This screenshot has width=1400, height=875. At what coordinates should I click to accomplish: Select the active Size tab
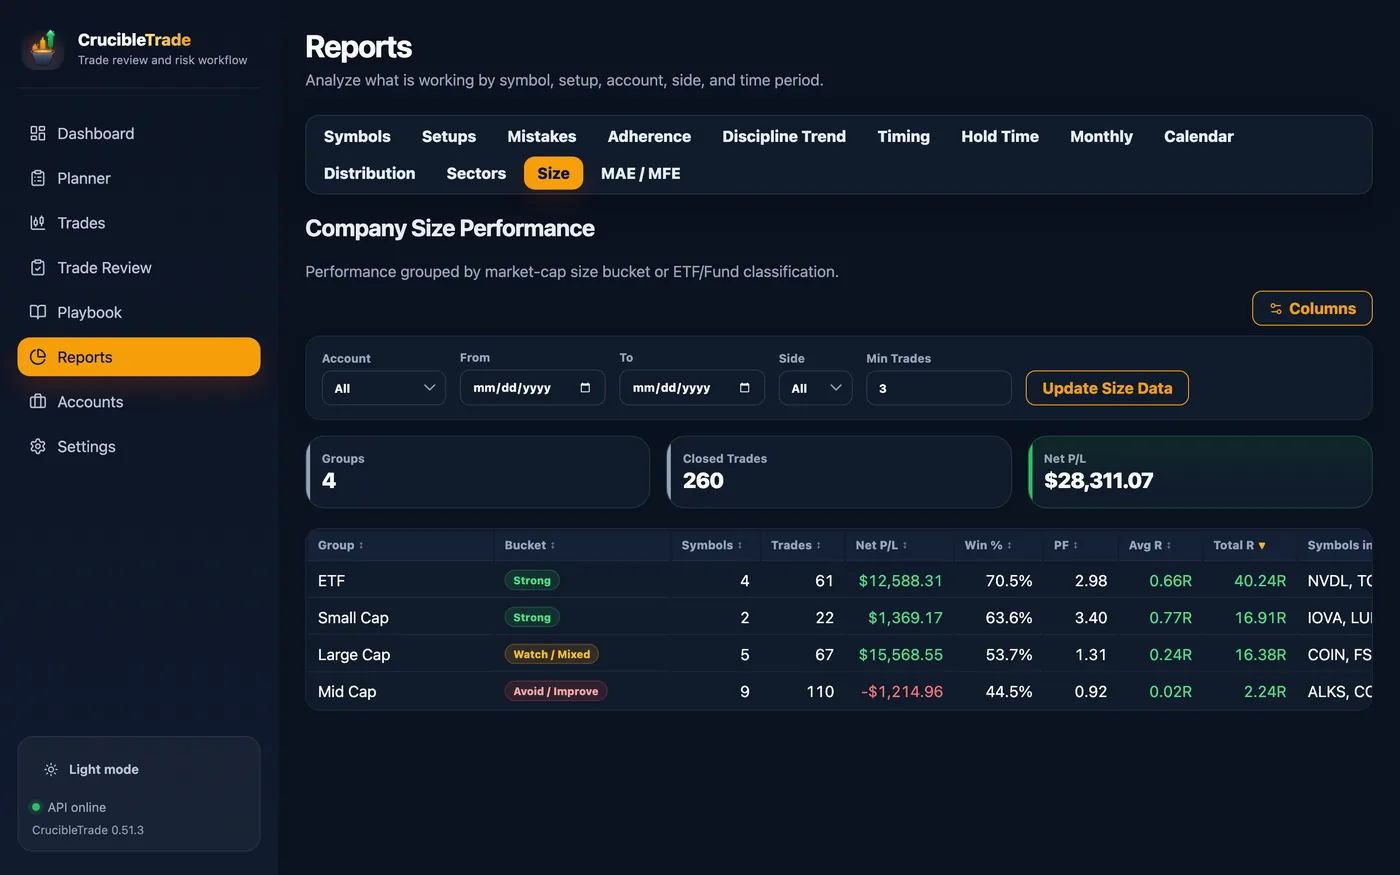click(x=553, y=173)
